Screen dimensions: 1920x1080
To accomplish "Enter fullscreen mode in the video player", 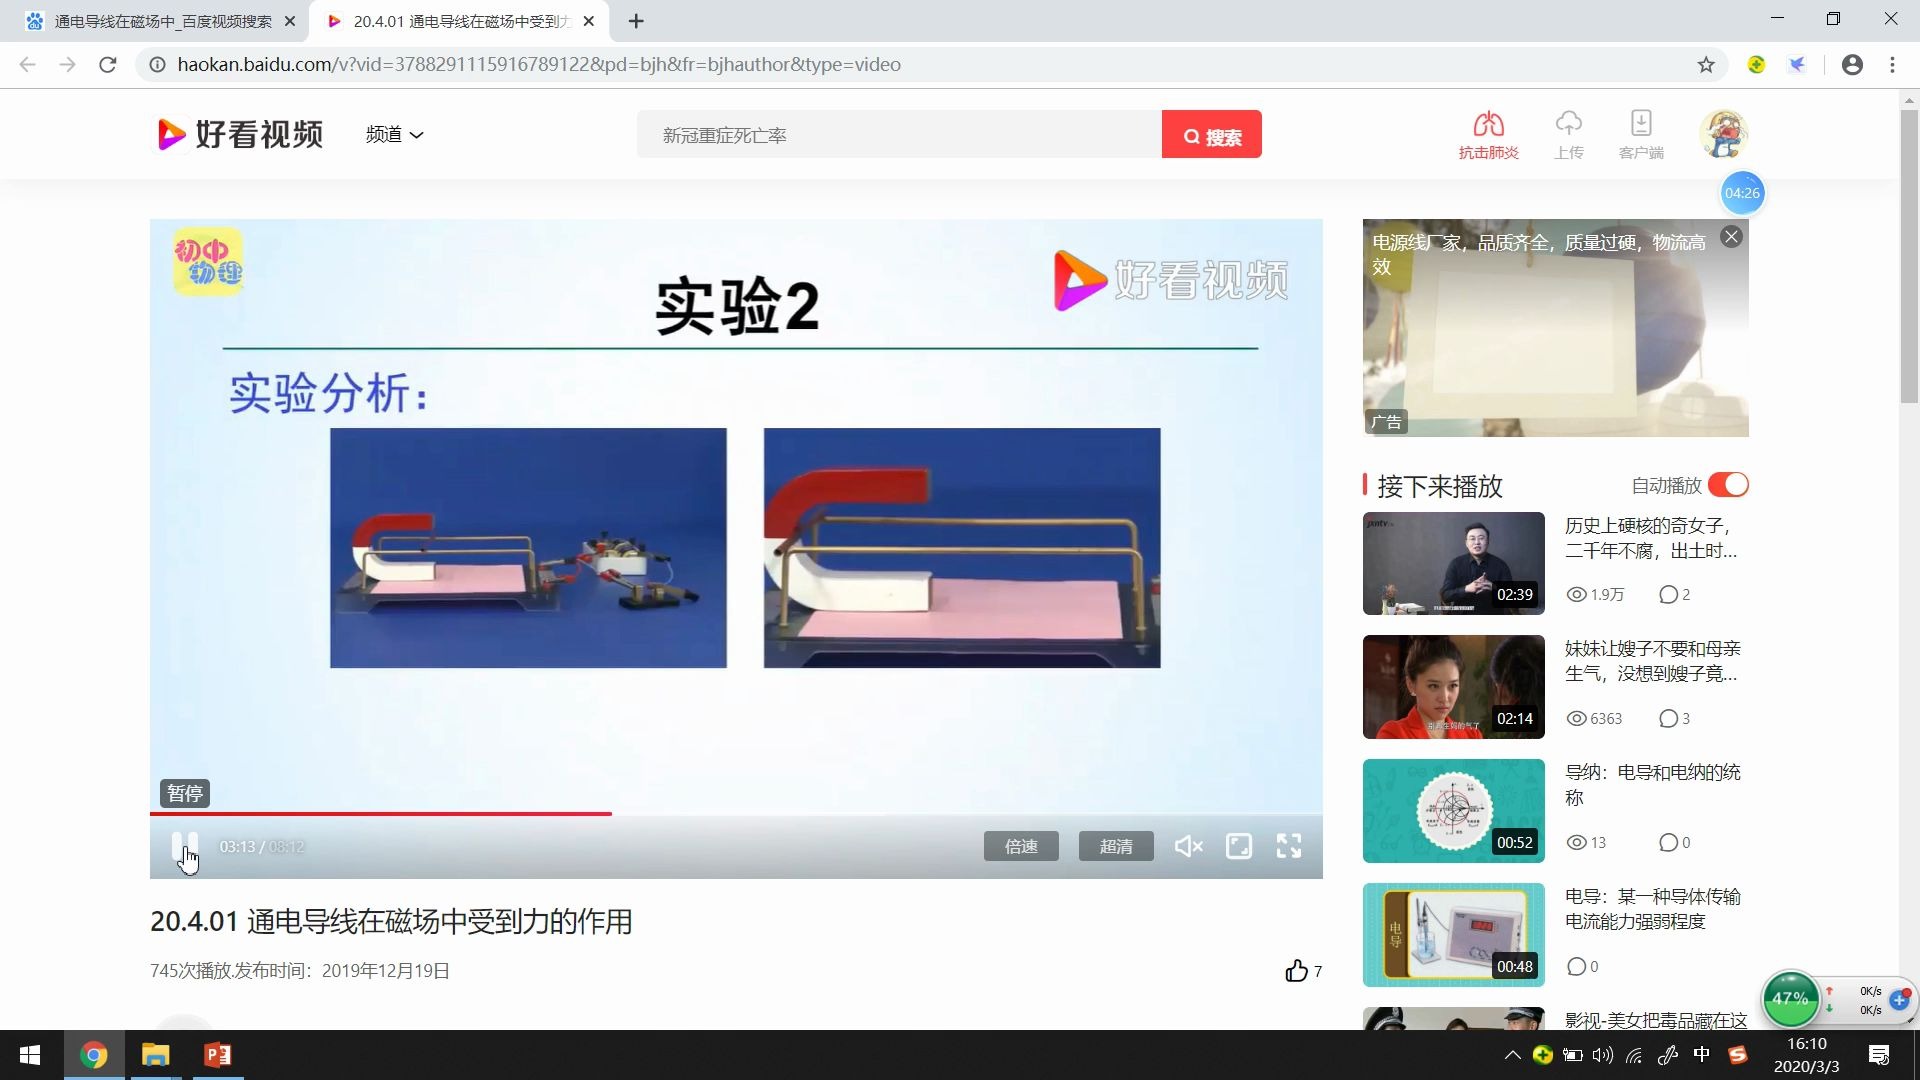I will coord(1289,847).
